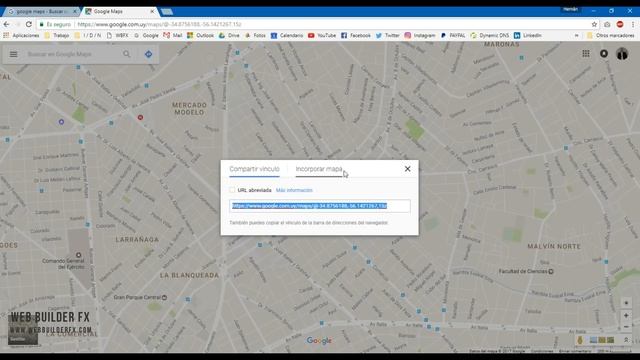Open the Calendario bookmark
Screen dimensions: 640x360
point(287,36)
